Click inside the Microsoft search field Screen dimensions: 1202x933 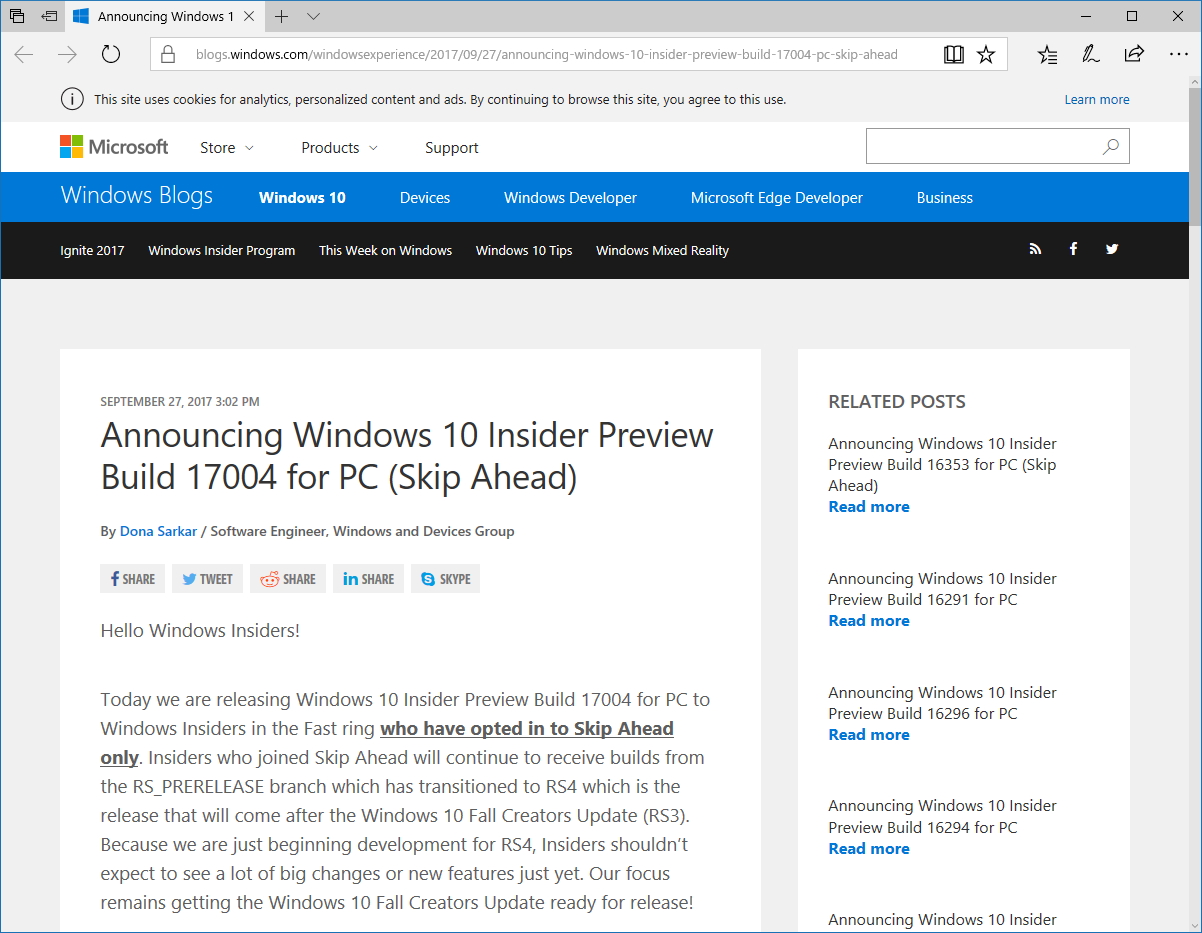[985, 146]
